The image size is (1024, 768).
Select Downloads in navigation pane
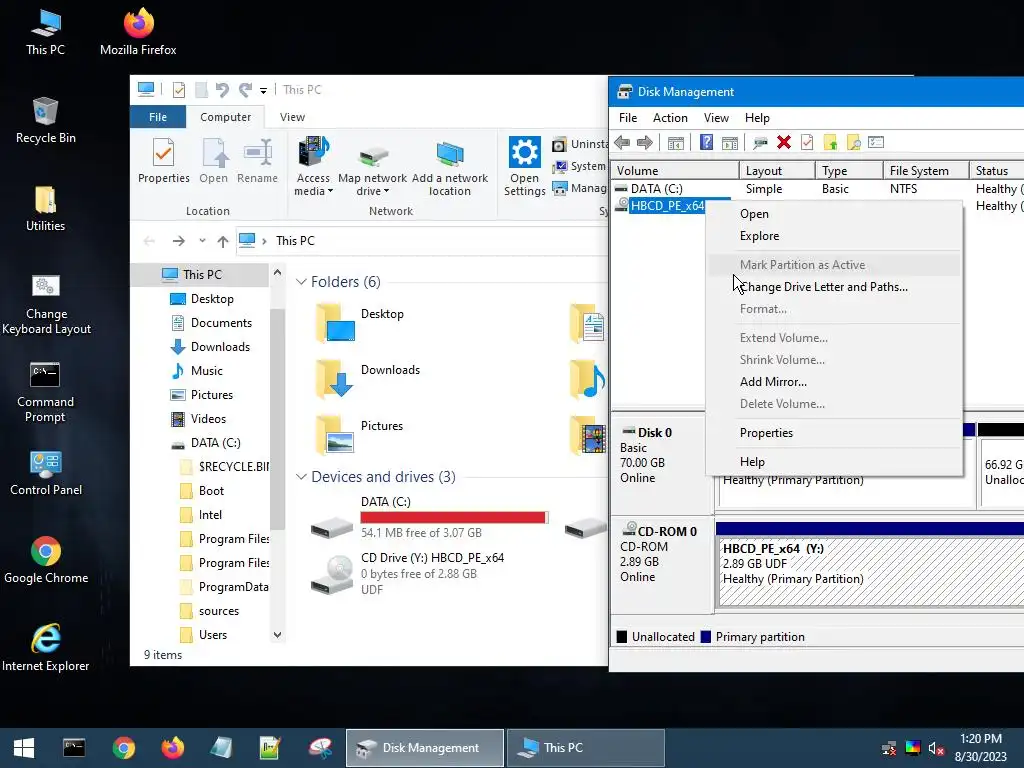pos(219,347)
